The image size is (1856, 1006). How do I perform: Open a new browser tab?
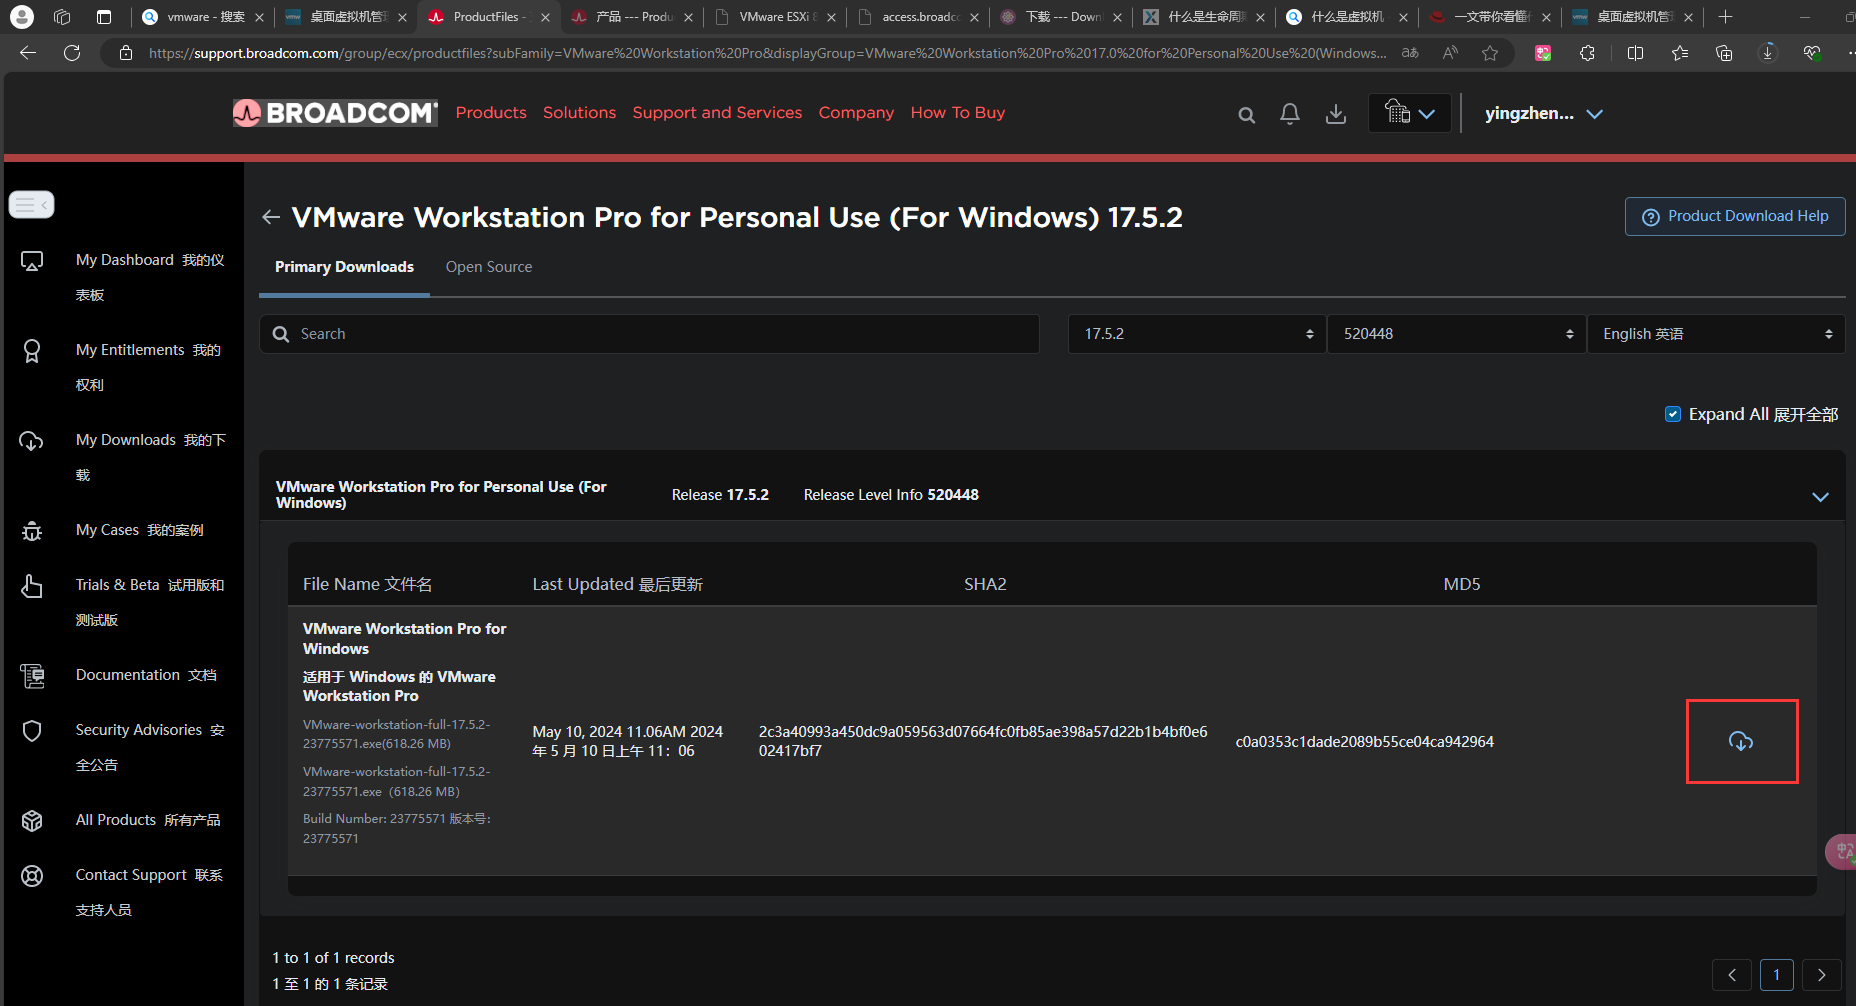pyautogui.click(x=1725, y=17)
